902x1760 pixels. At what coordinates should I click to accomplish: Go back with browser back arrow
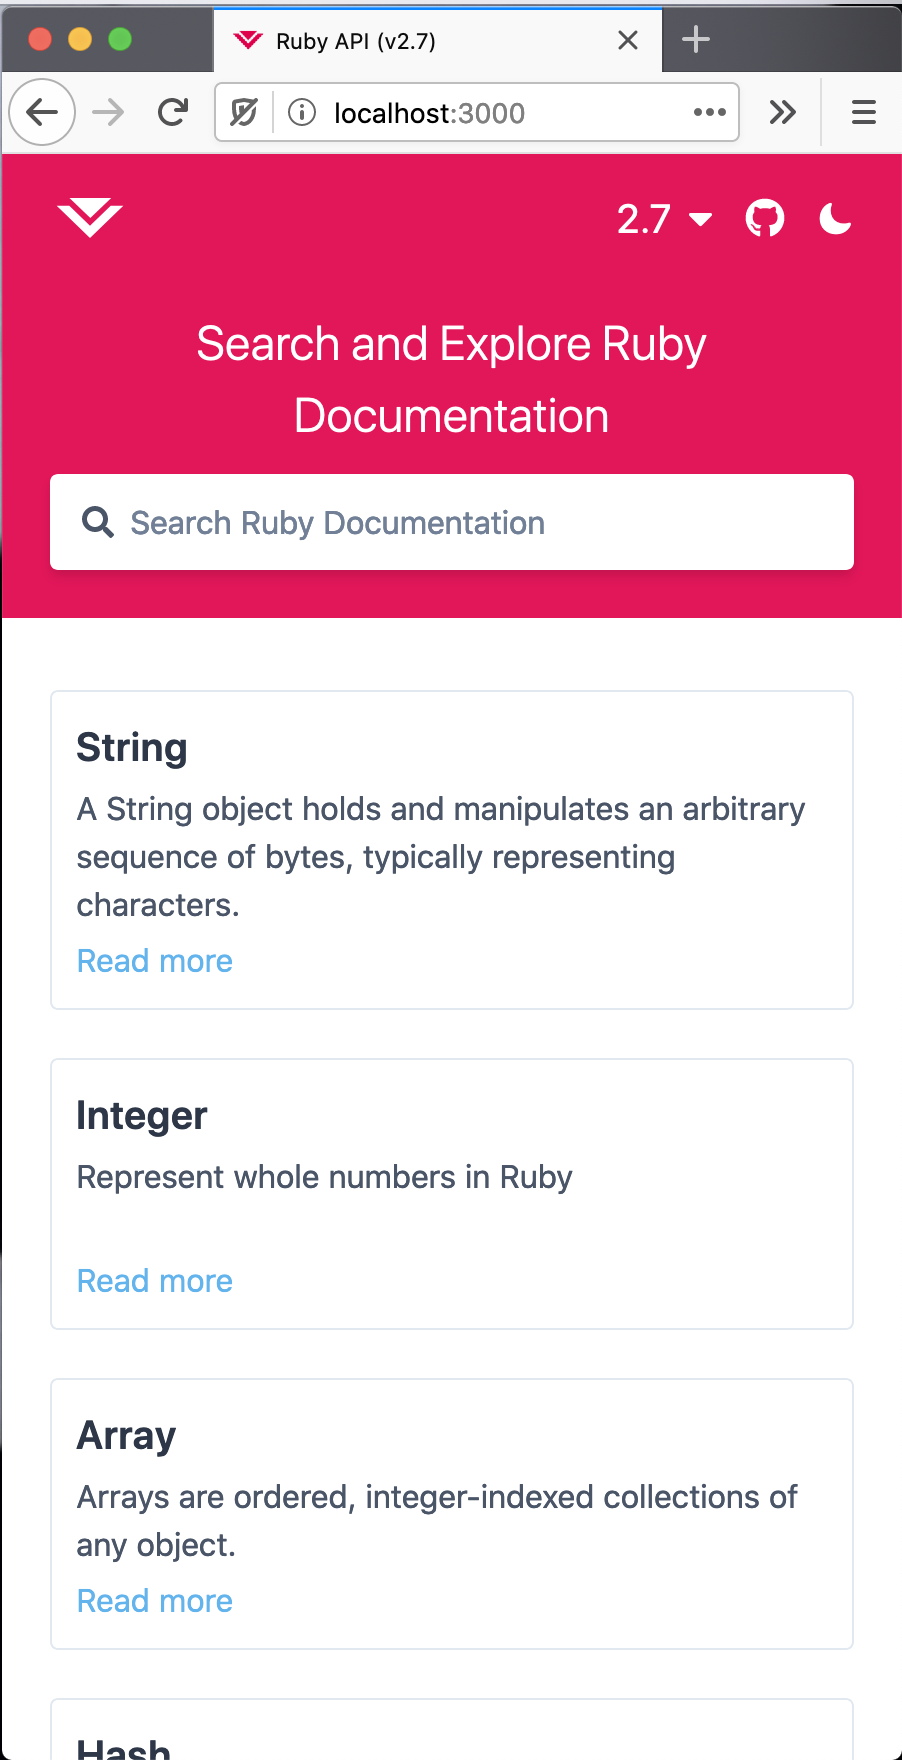42,112
